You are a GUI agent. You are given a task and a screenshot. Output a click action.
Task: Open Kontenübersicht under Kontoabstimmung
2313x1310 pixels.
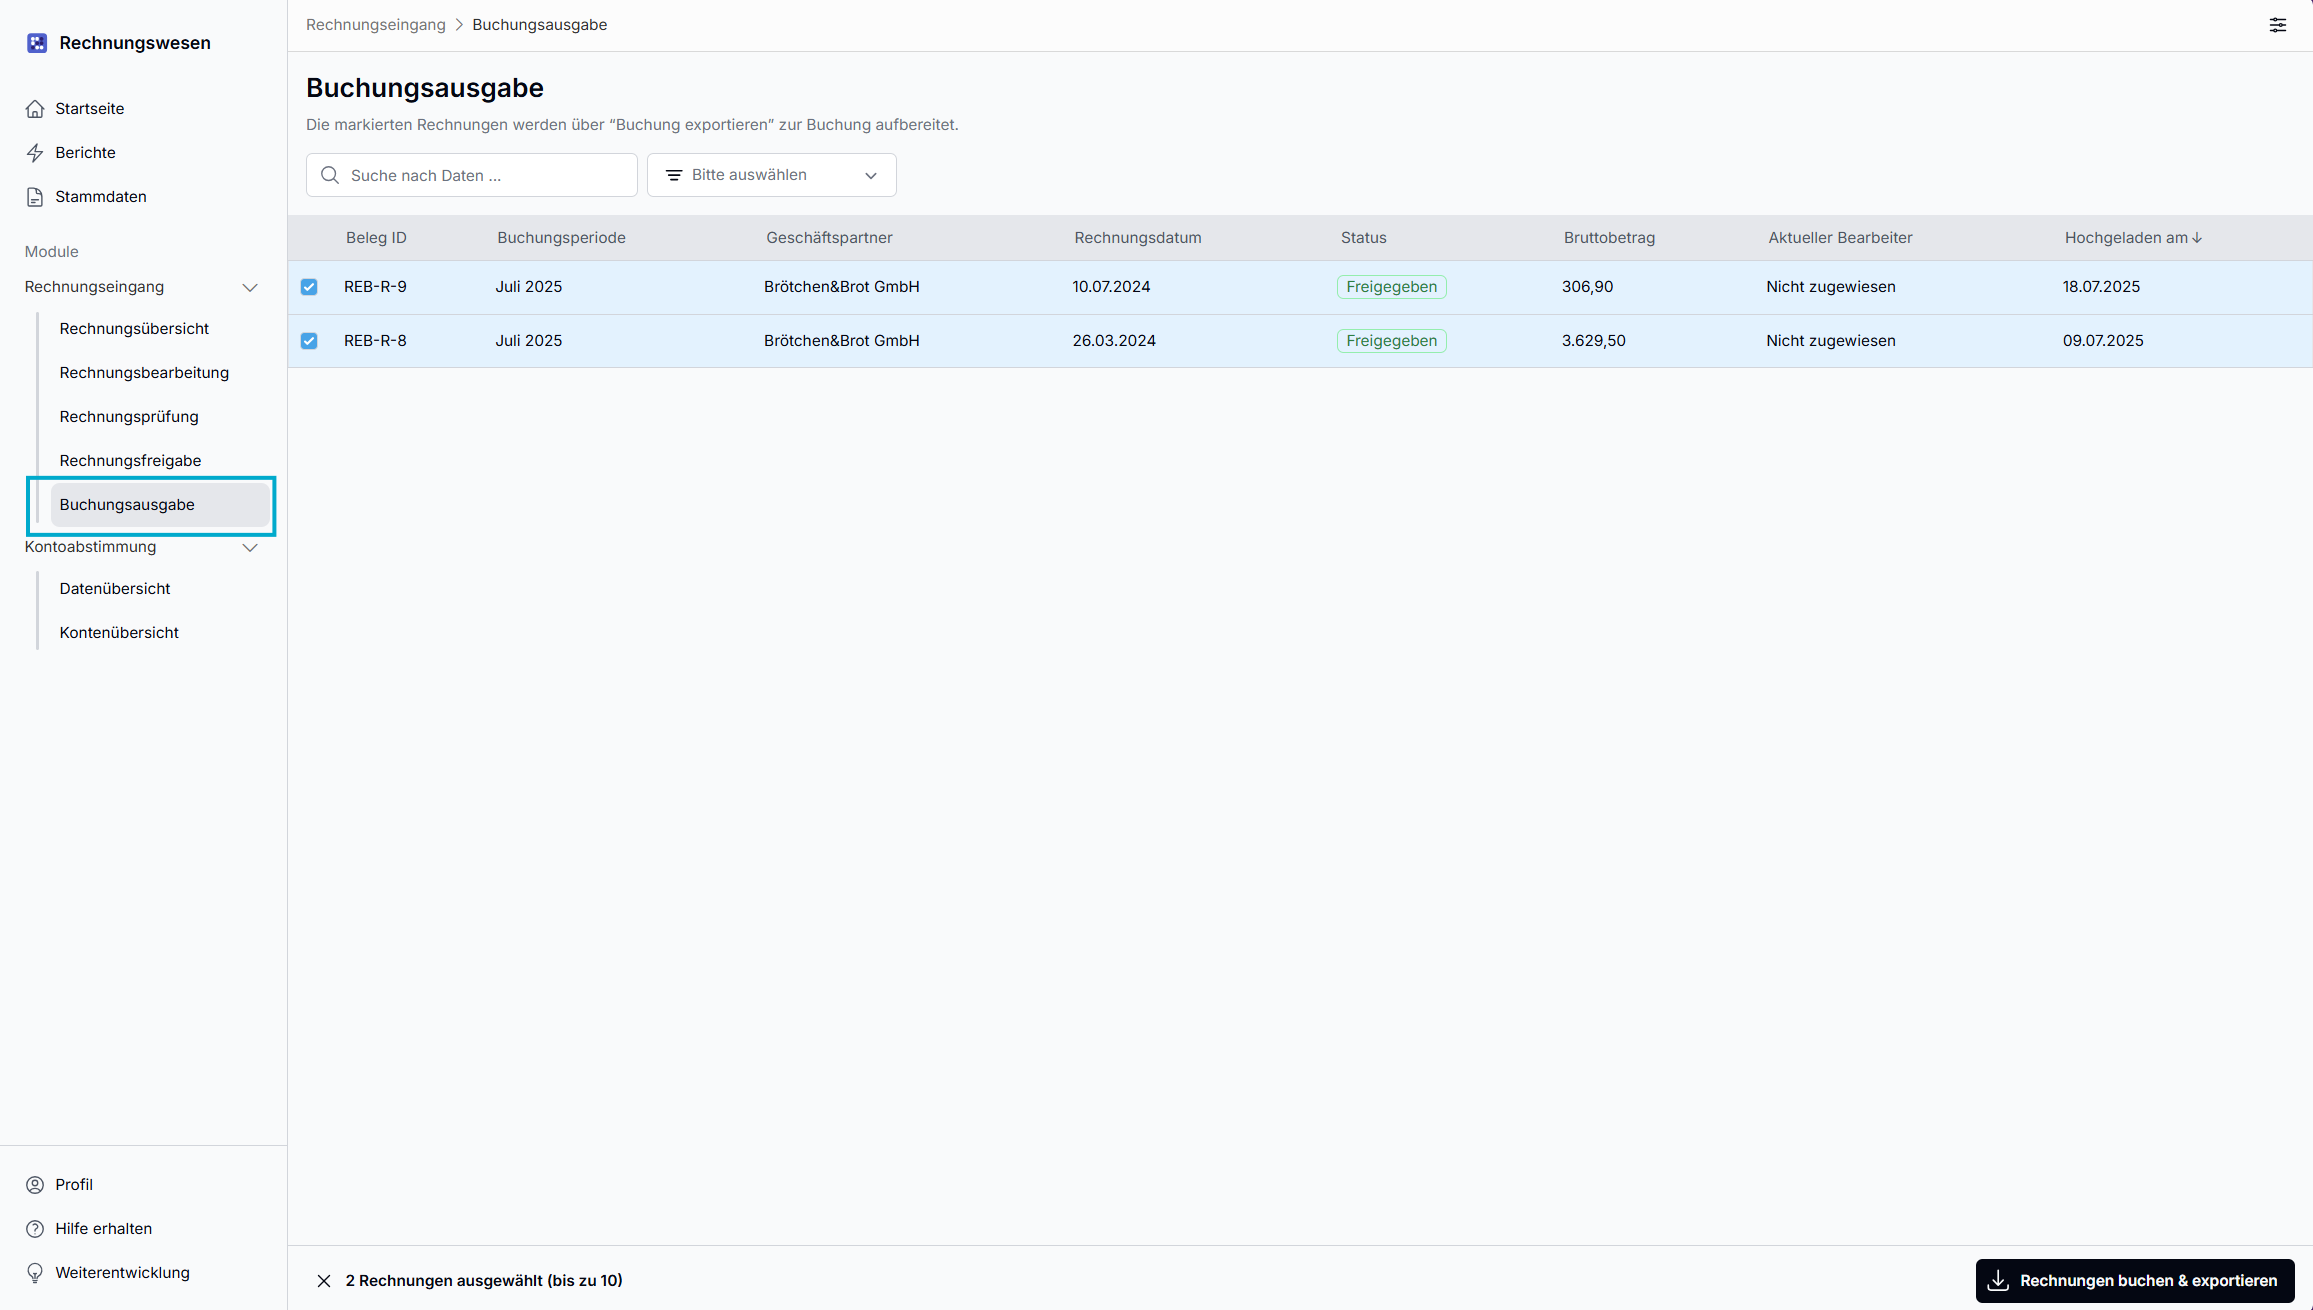pyautogui.click(x=119, y=633)
